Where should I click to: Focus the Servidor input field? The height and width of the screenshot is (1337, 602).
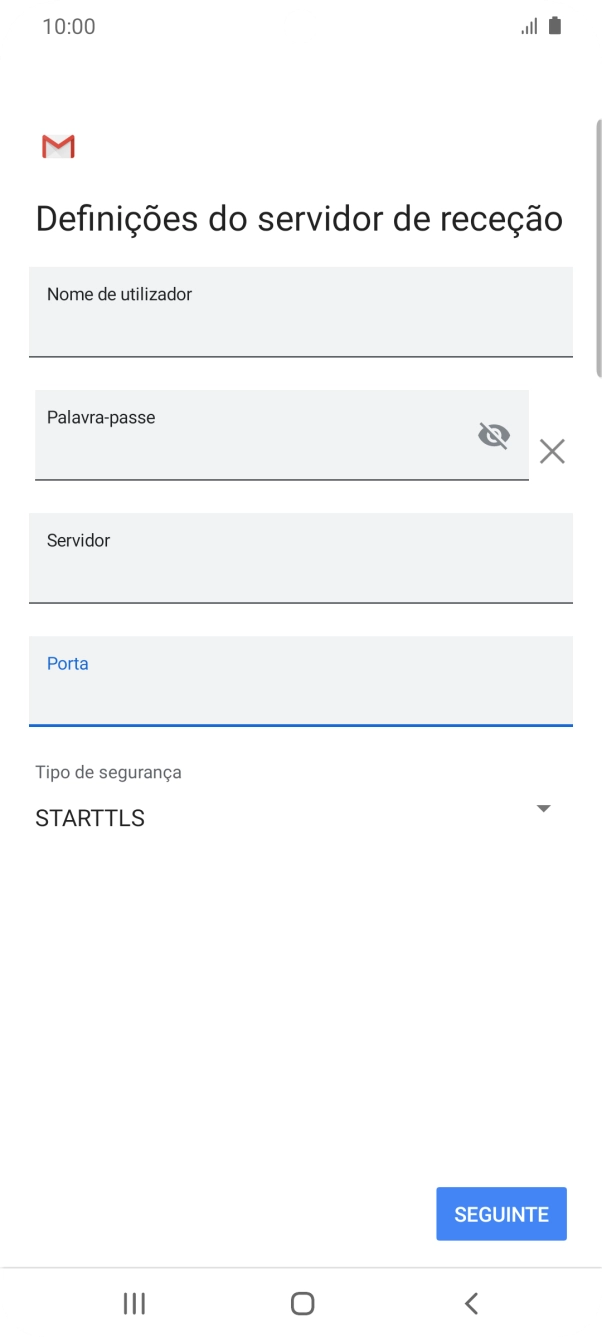[300, 558]
